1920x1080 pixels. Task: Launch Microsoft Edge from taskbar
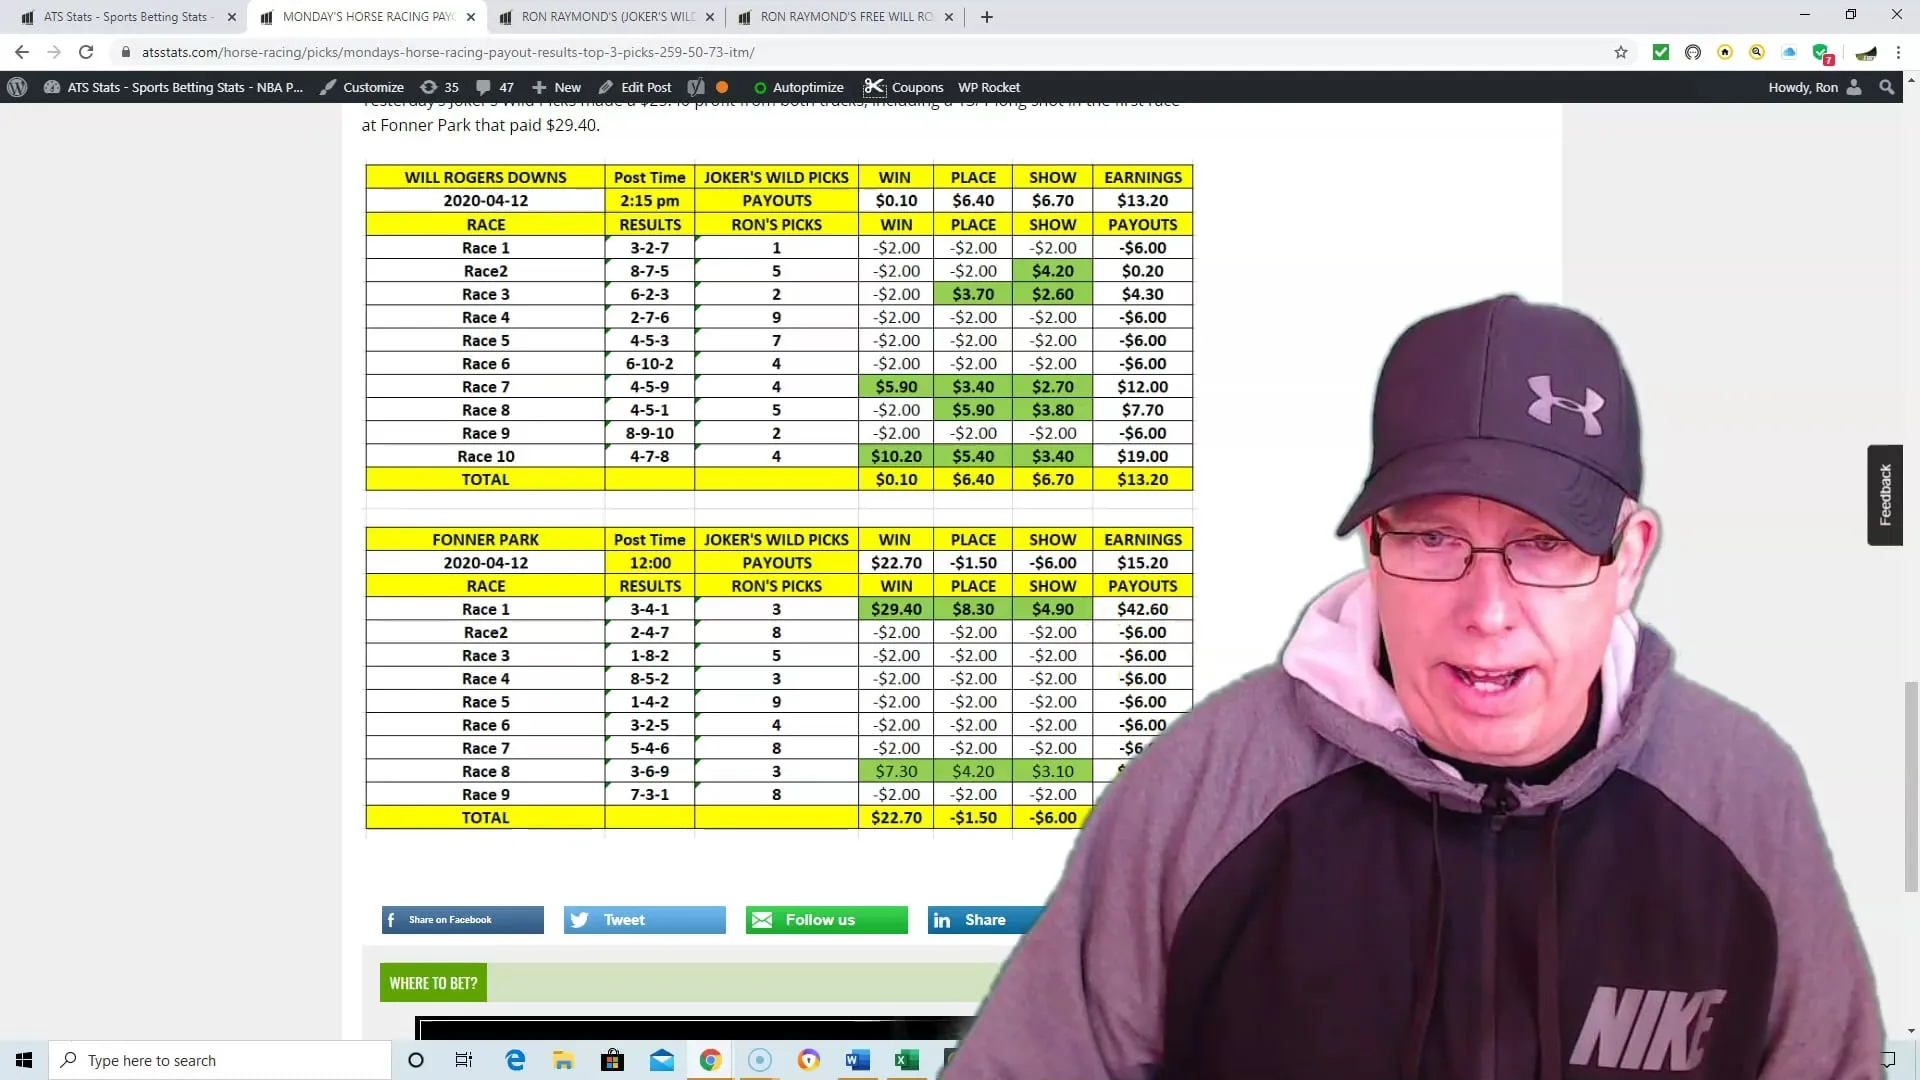click(x=515, y=1060)
